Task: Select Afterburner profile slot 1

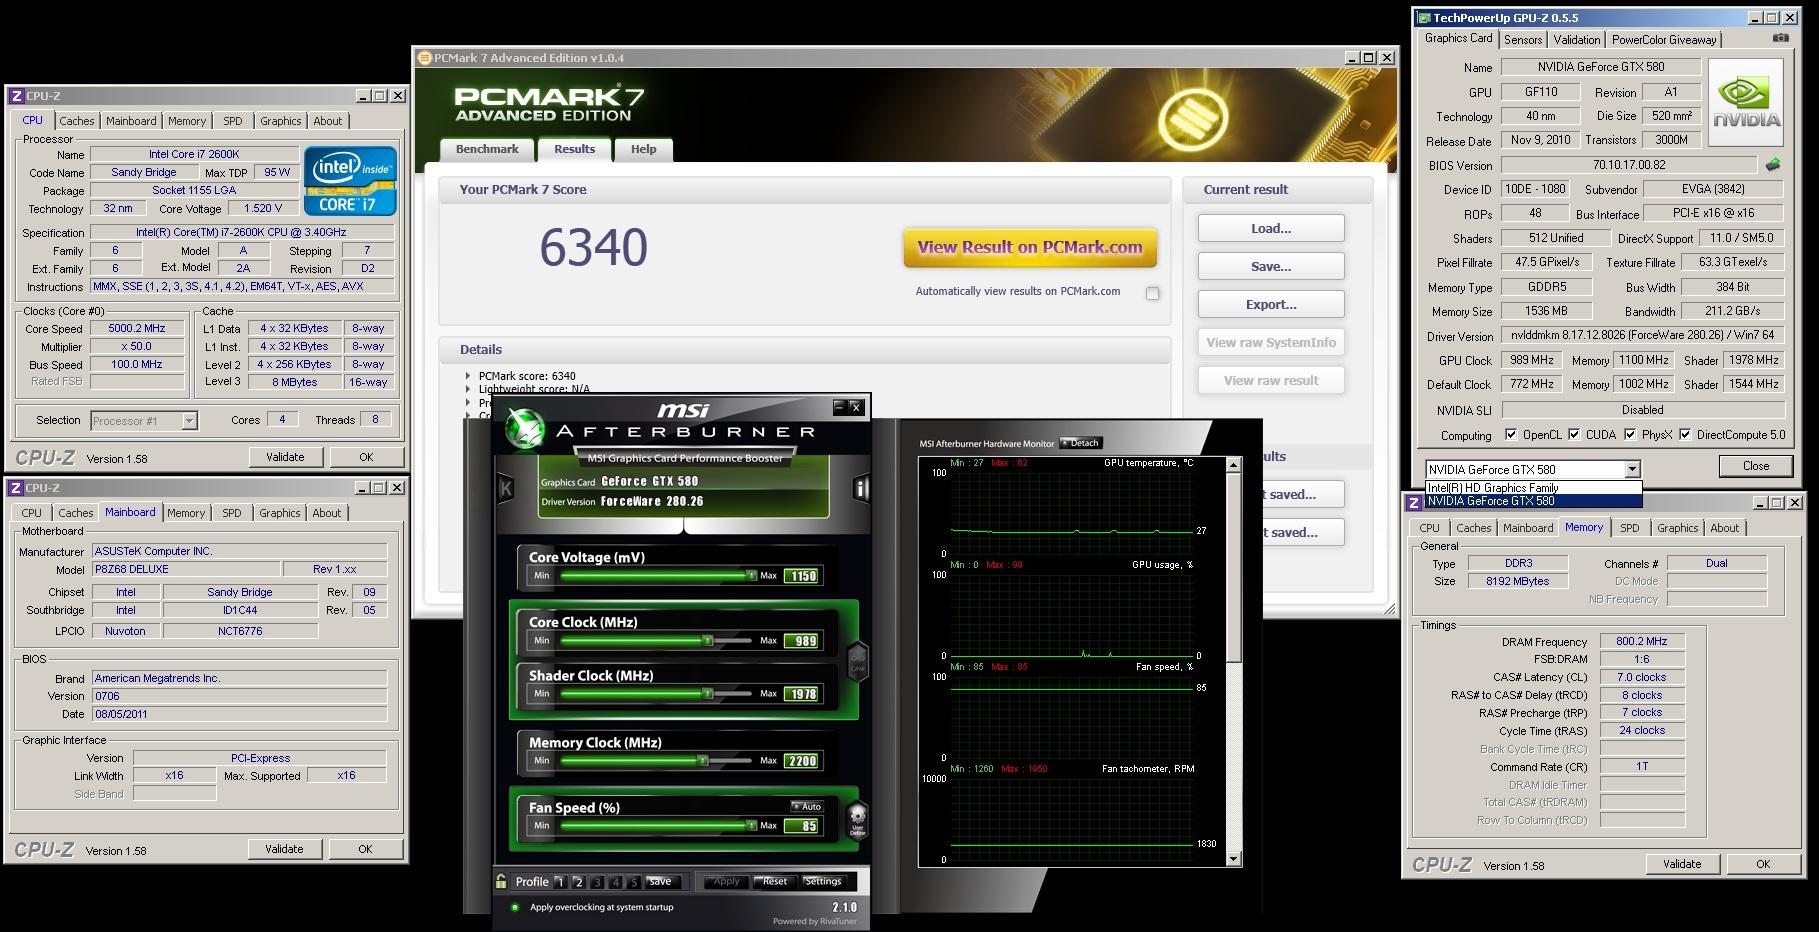Action: point(560,882)
